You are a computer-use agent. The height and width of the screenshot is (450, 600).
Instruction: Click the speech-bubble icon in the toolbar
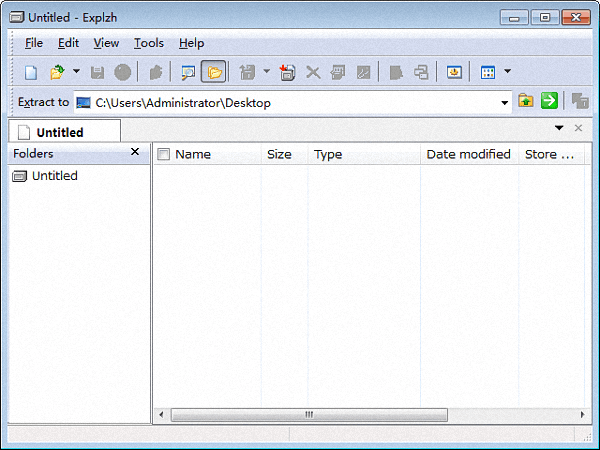pyautogui.click(x=188, y=72)
